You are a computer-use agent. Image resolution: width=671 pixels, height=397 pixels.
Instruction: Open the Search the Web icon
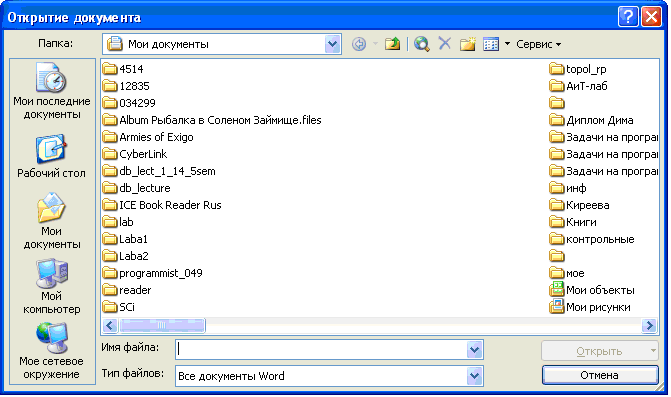(422, 44)
